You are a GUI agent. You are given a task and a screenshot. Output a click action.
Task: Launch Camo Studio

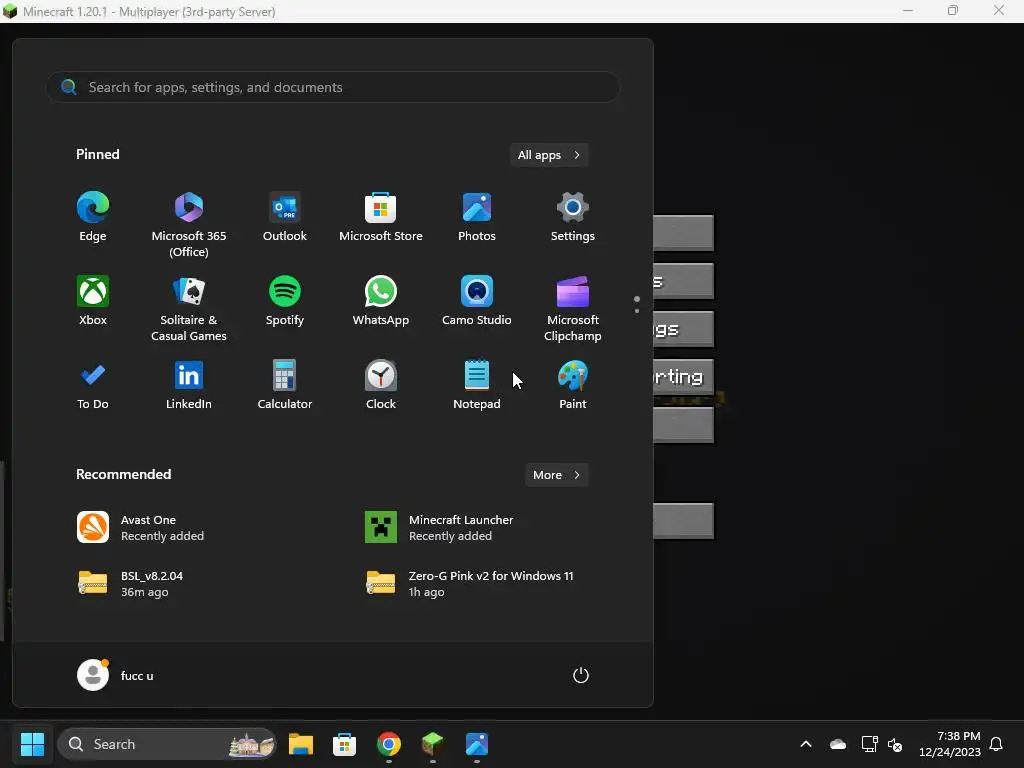point(477,301)
